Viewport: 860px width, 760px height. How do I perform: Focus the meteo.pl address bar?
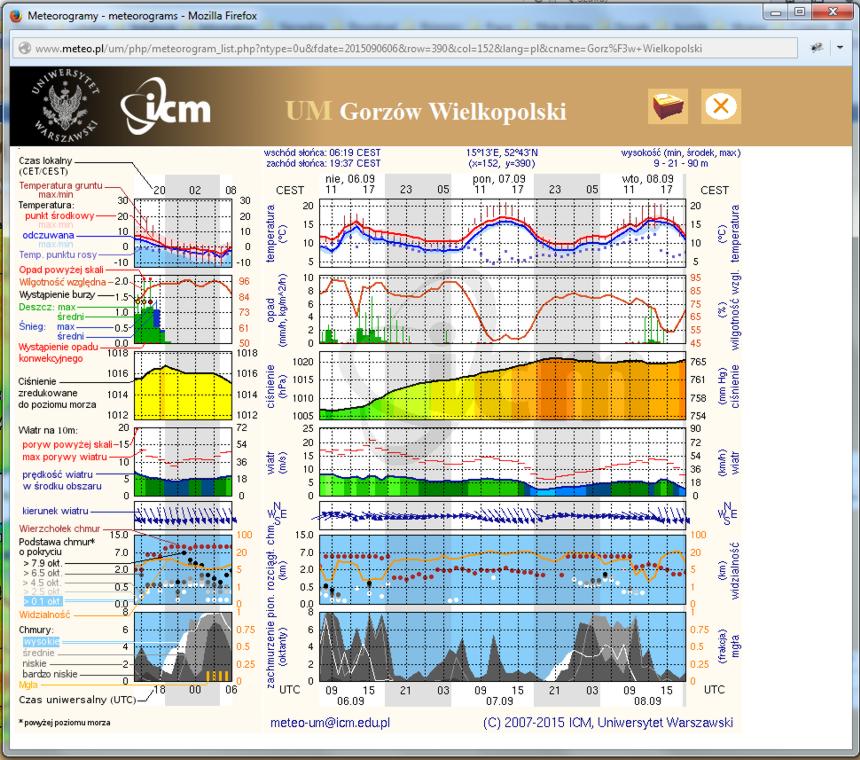click(406, 48)
